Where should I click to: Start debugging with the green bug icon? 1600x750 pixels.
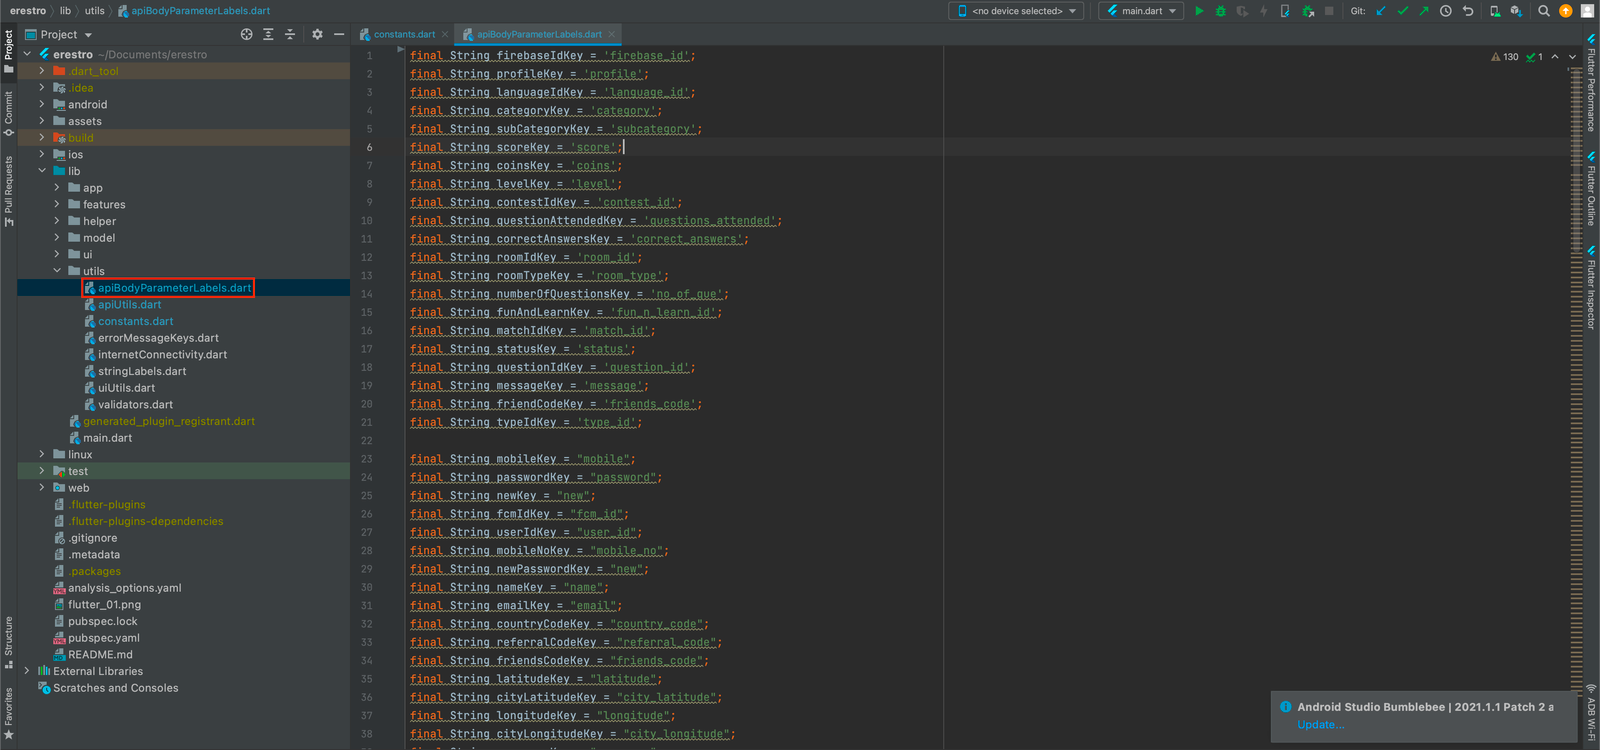1220,11
